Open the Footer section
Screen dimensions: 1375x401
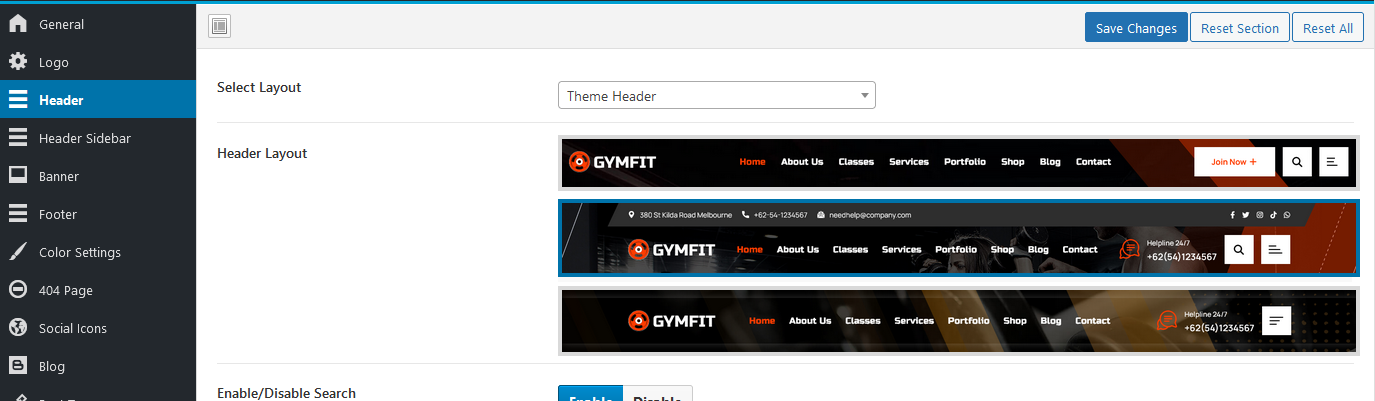[x=98, y=214]
